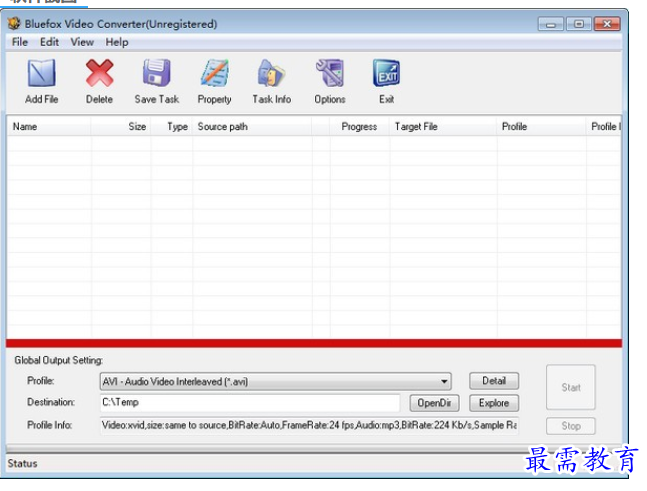Click the Profile Info text field
This screenshot has width=647, height=491.
309,425
